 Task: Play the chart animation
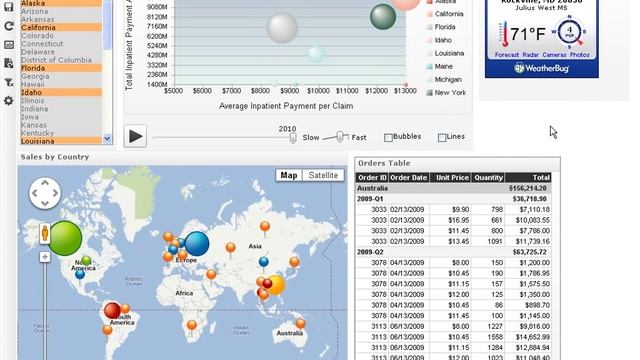(x=136, y=136)
